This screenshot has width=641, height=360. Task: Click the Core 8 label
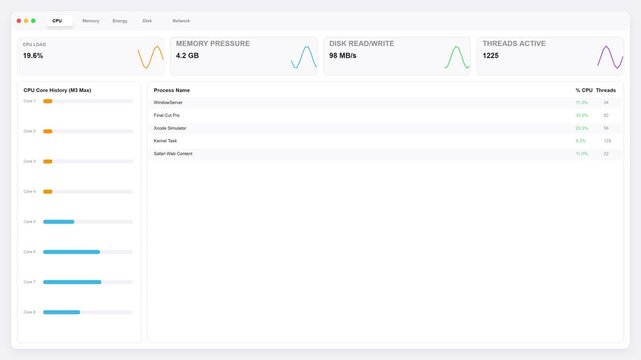coord(29,312)
